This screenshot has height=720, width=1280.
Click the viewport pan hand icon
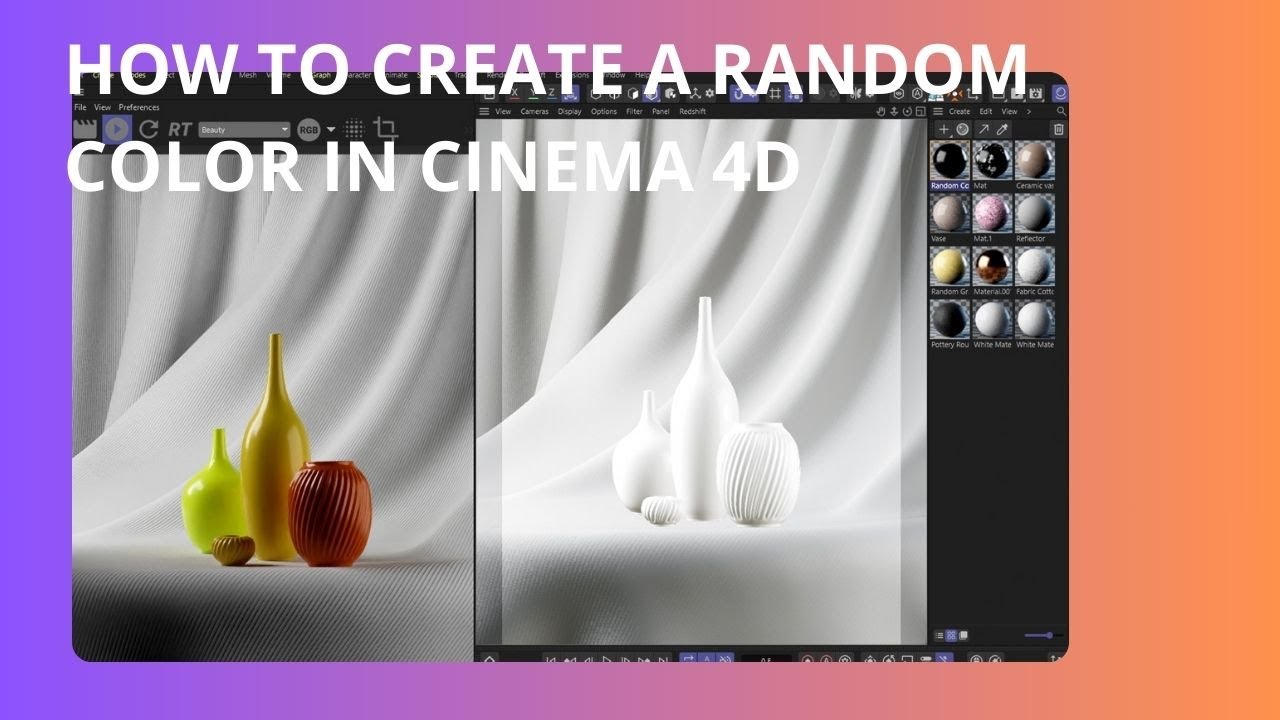881,111
